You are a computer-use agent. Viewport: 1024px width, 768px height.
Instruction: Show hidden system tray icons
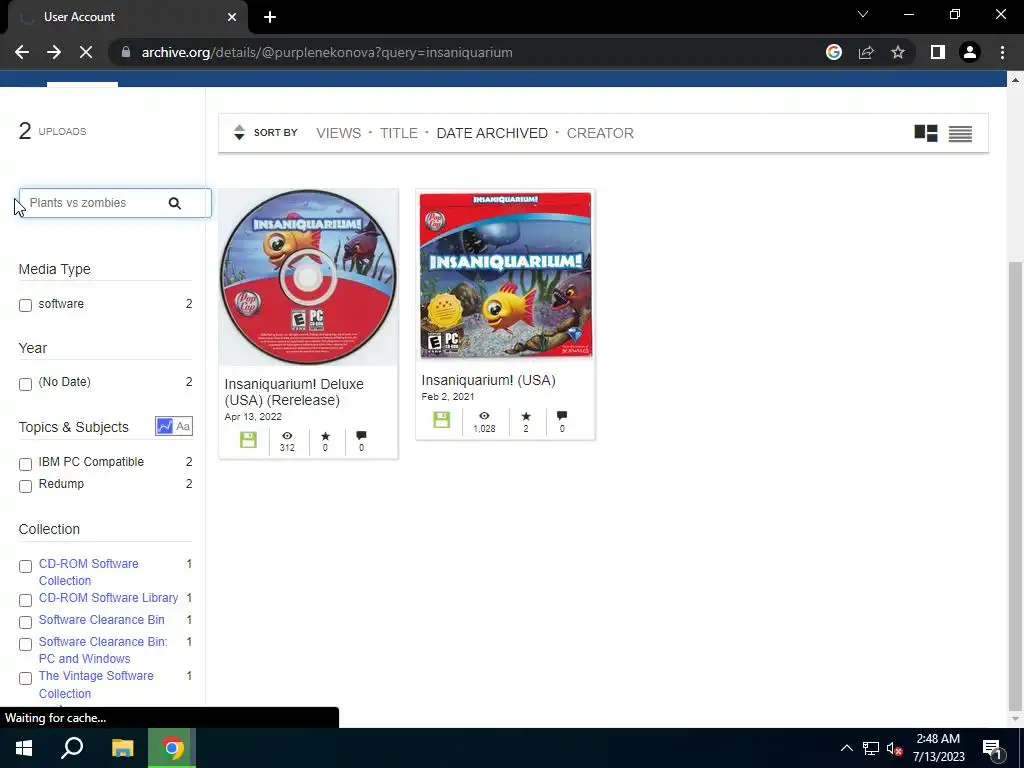pyautogui.click(x=846, y=748)
